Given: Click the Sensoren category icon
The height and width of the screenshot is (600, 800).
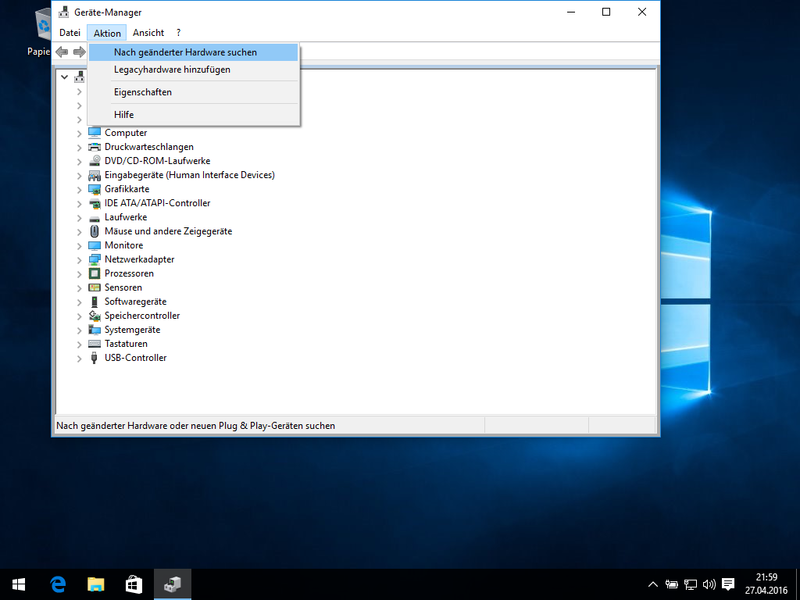Looking at the screenshot, I should [96, 287].
